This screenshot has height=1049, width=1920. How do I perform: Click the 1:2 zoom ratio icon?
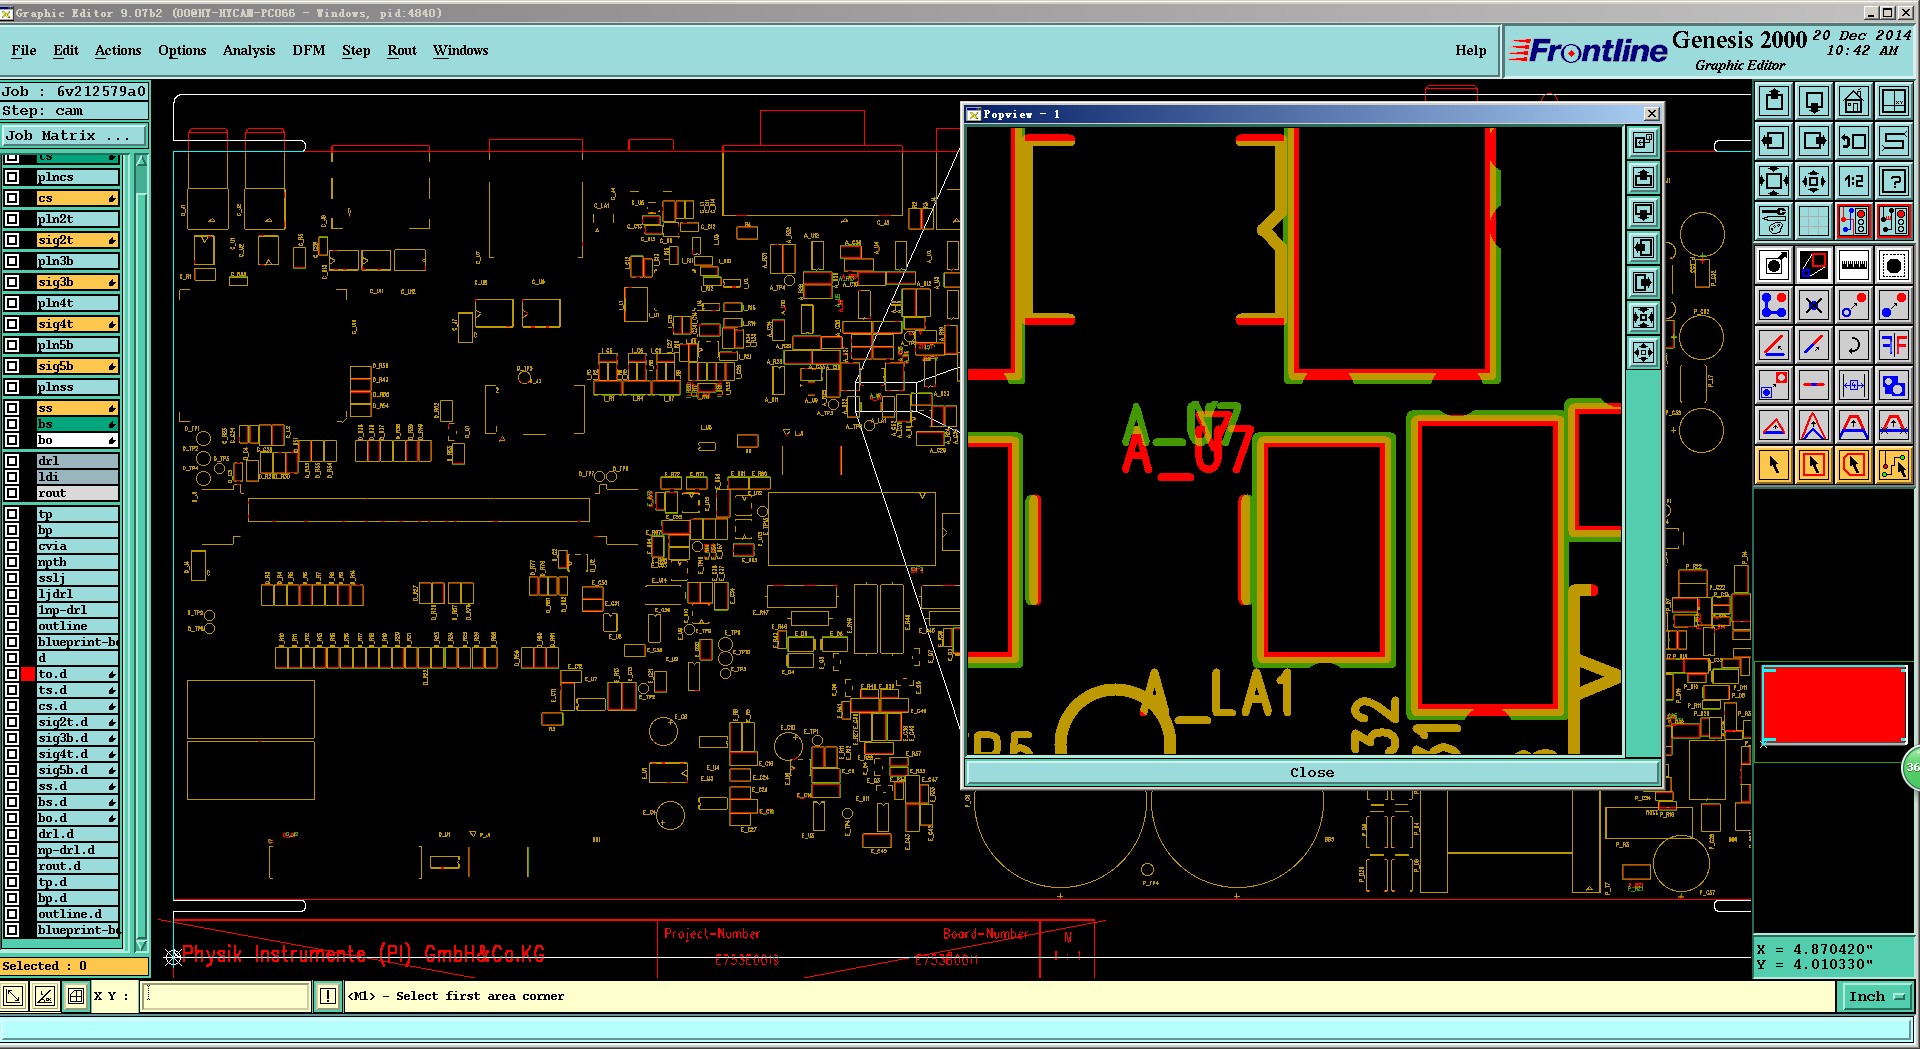coord(1854,181)
